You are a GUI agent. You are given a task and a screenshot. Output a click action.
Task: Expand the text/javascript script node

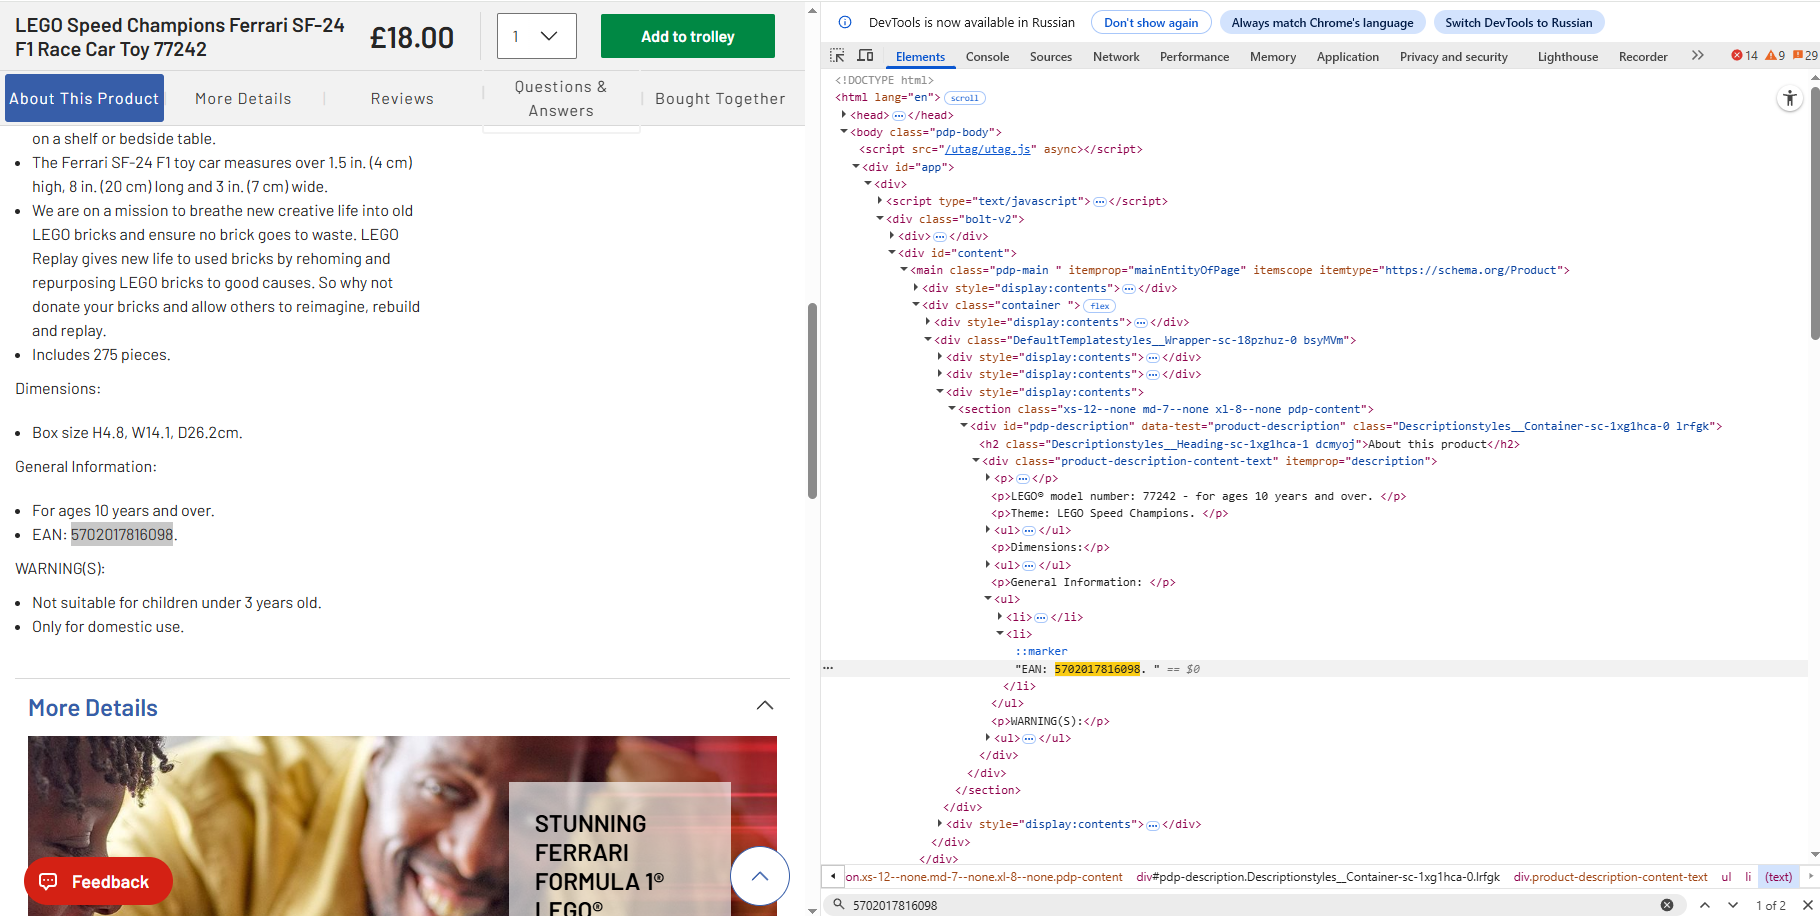click(x=880, y=201)
